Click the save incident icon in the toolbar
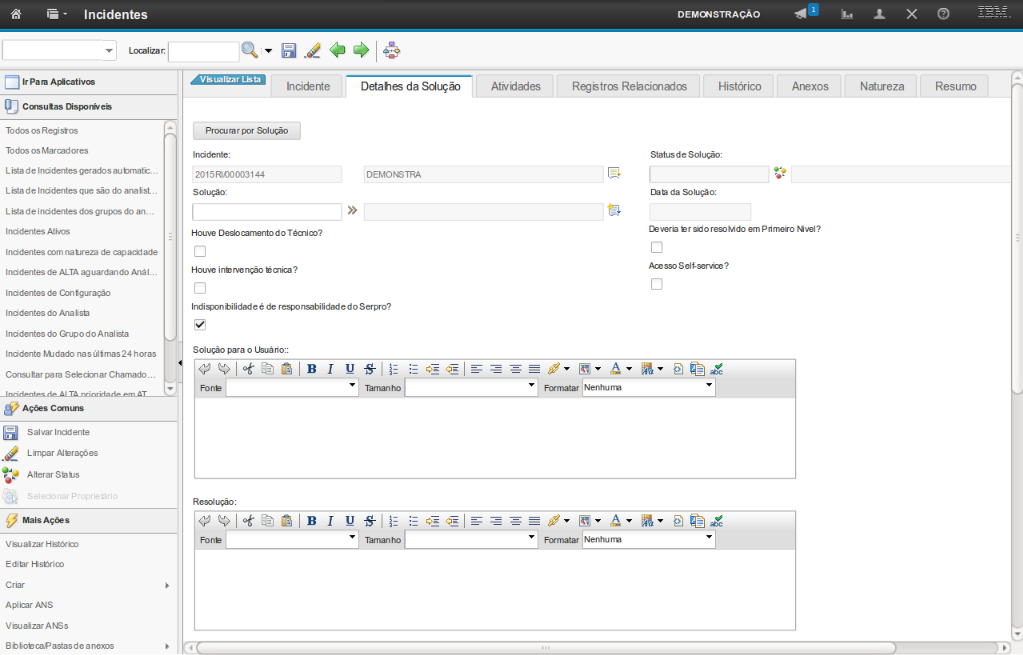Viewport: 1023px width, 655px height. point(289,50)
